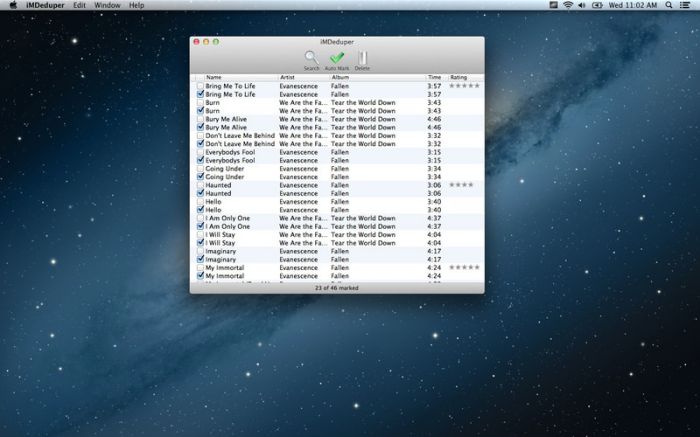Click the menu bar clock Wed 11:02 AM
The image size is (700, 437).
pyautogui.click(x=633, y=5)
